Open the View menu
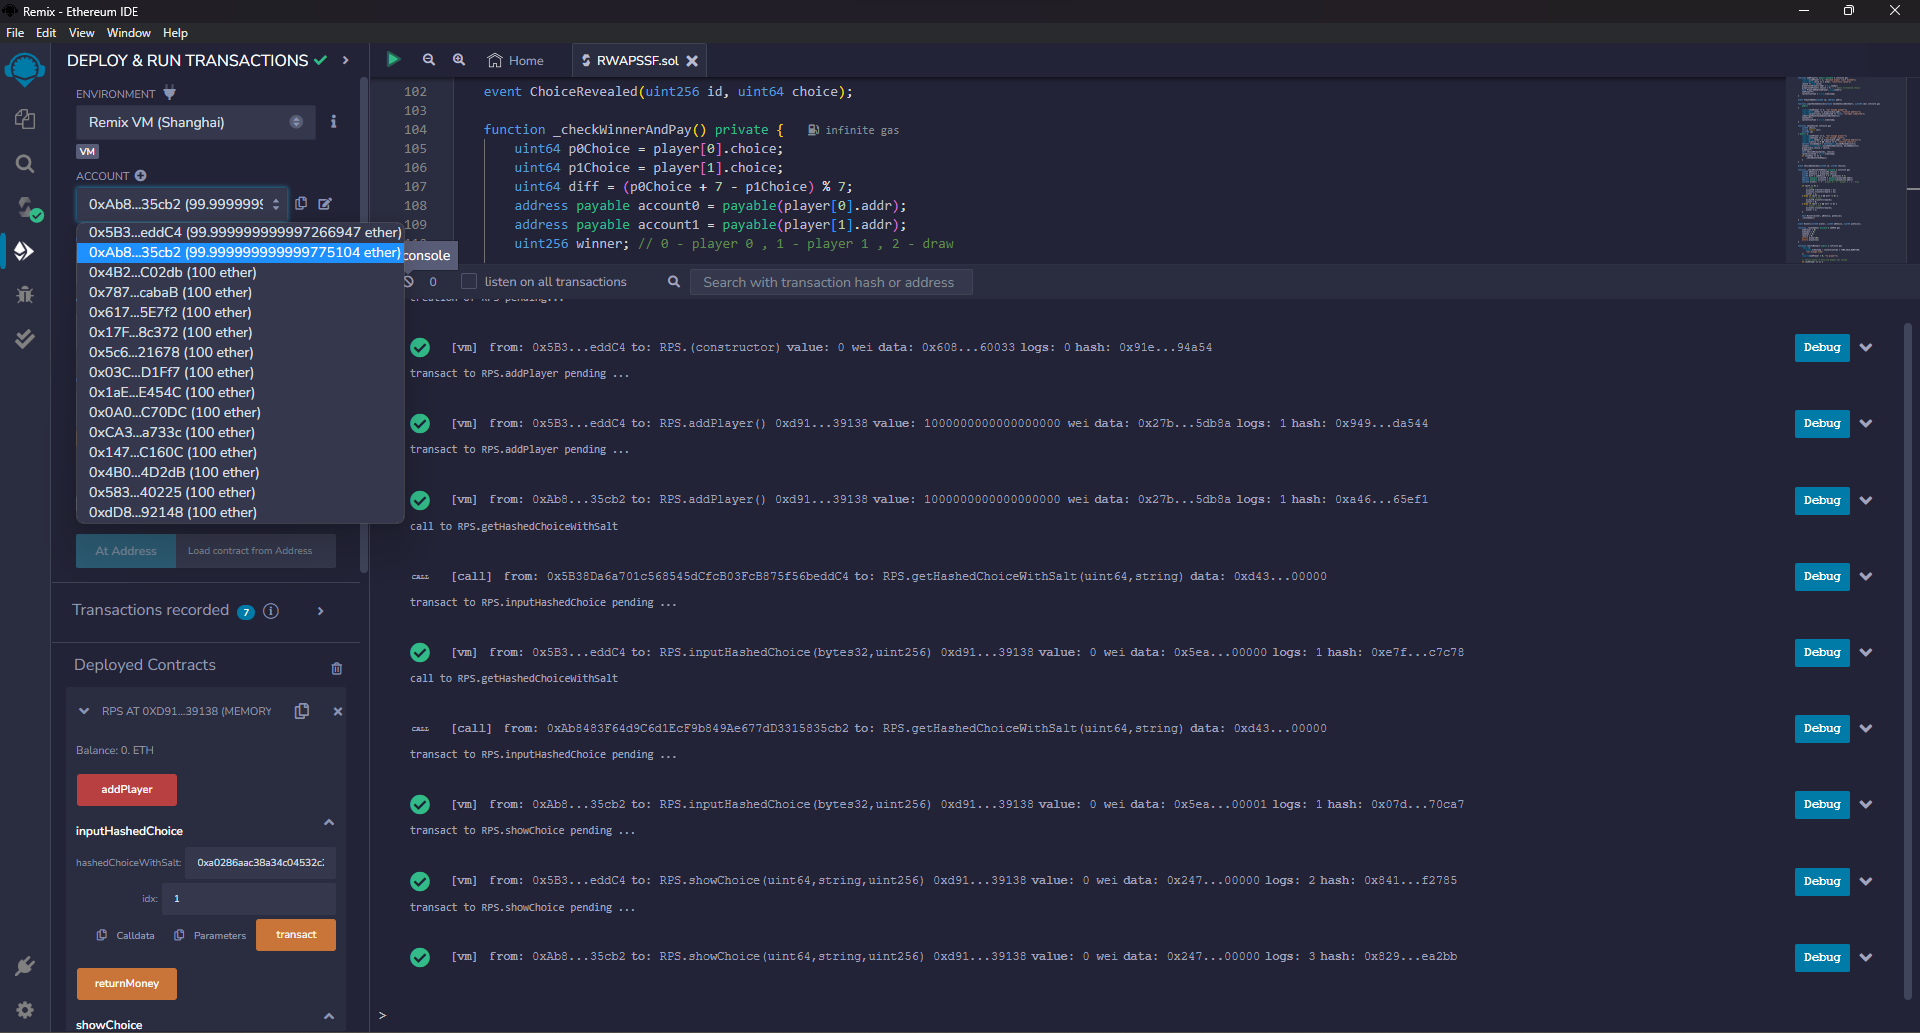 (82, 33)
